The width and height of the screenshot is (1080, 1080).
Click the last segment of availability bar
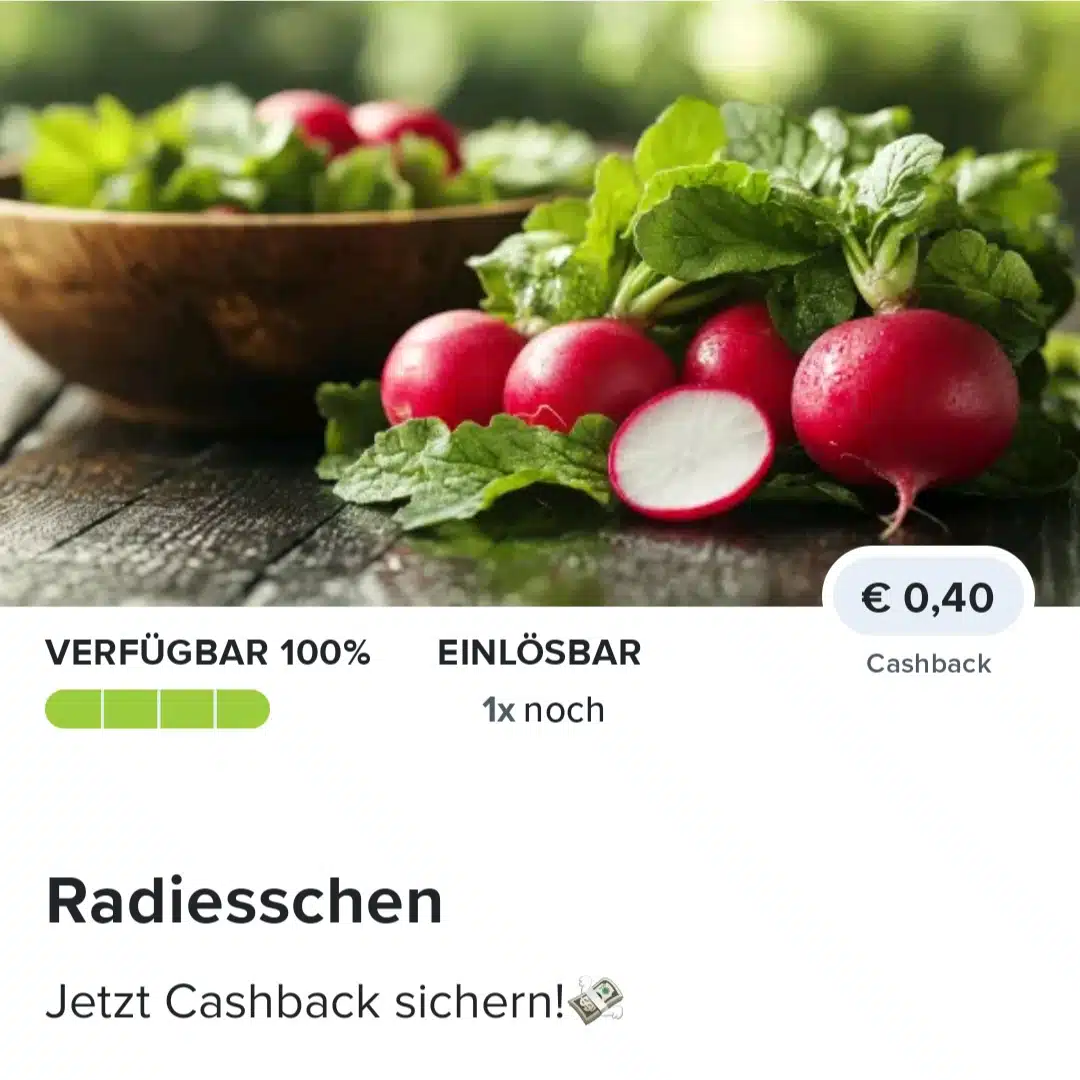tap(243, 709)
